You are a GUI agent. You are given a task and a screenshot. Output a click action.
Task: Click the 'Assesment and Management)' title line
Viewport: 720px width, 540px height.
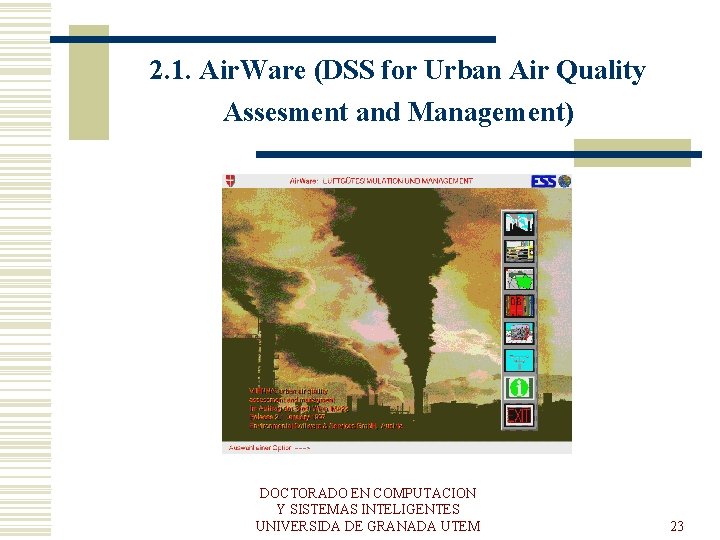pyautogui.click(x=399, y=112)
